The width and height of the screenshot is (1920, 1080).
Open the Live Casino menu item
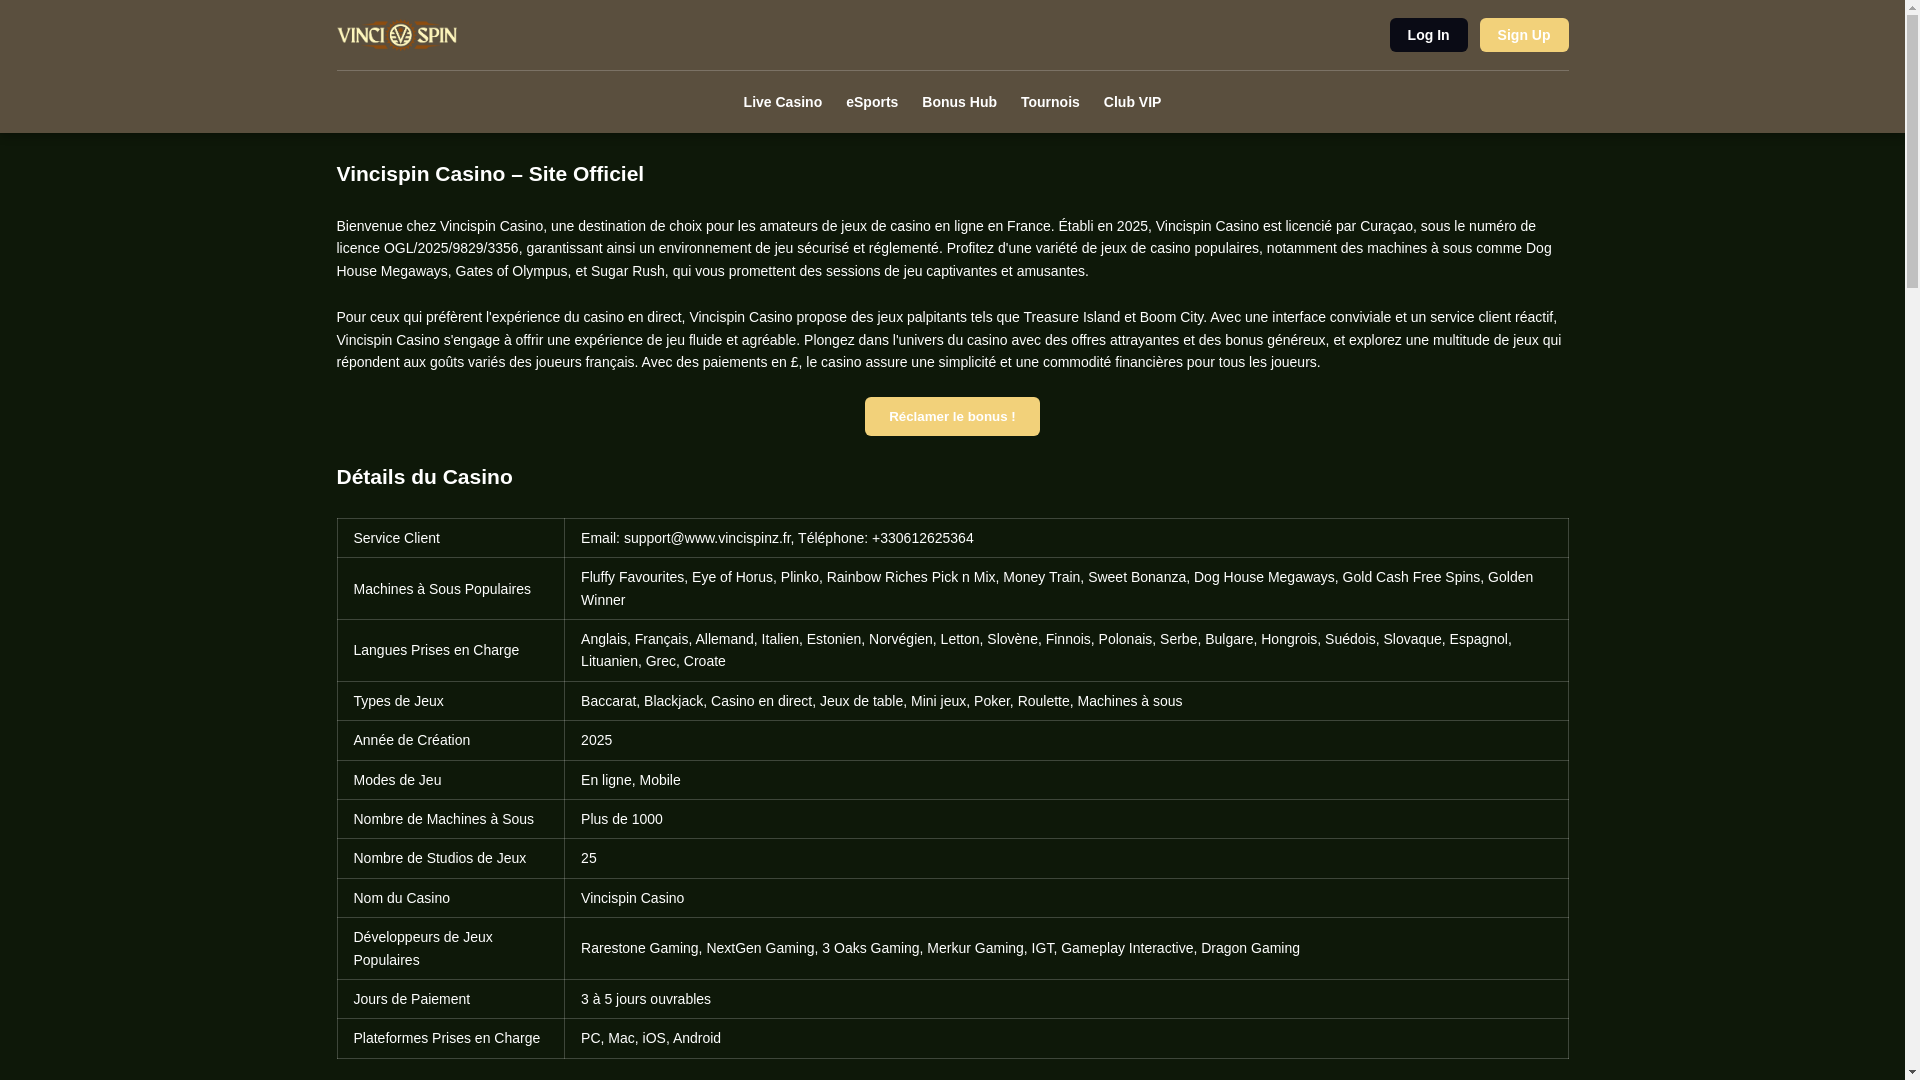click(x=782, y=102)
